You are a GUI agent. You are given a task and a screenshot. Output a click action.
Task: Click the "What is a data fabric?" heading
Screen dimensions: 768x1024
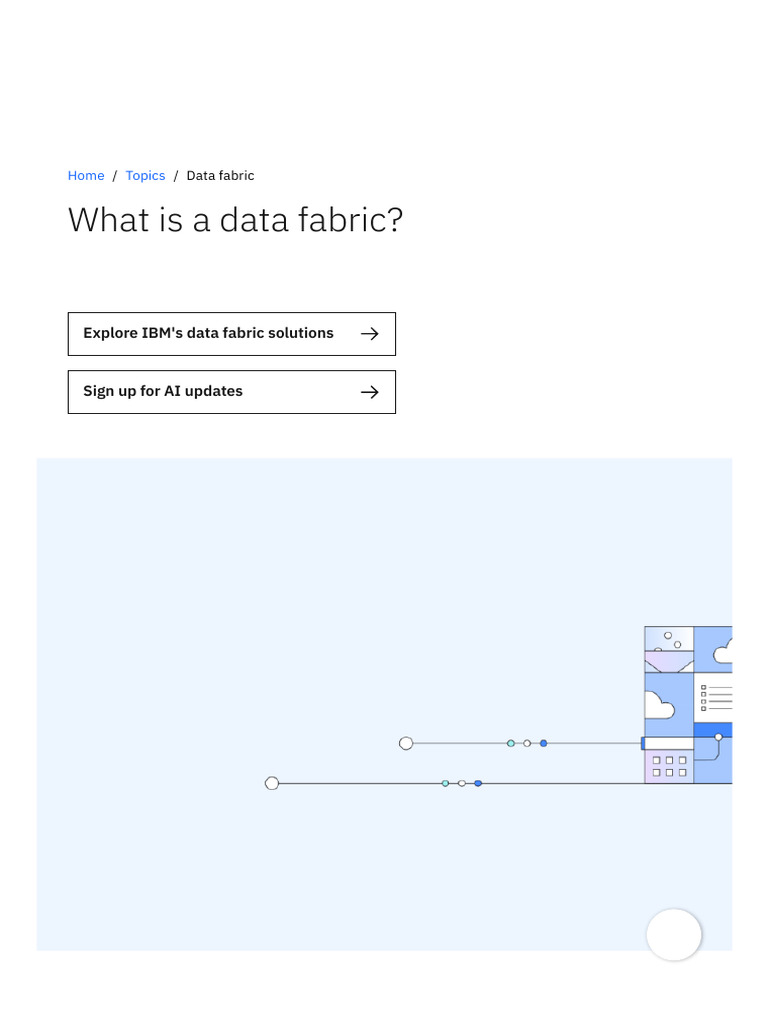tap(235, 220)
